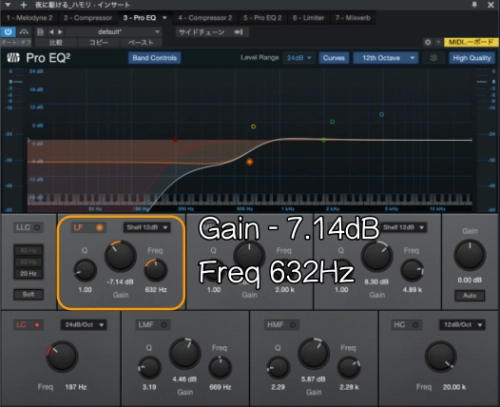The image size is (500, 407).
Task: Open the default preset dropdown
Action: coord(113,32)
